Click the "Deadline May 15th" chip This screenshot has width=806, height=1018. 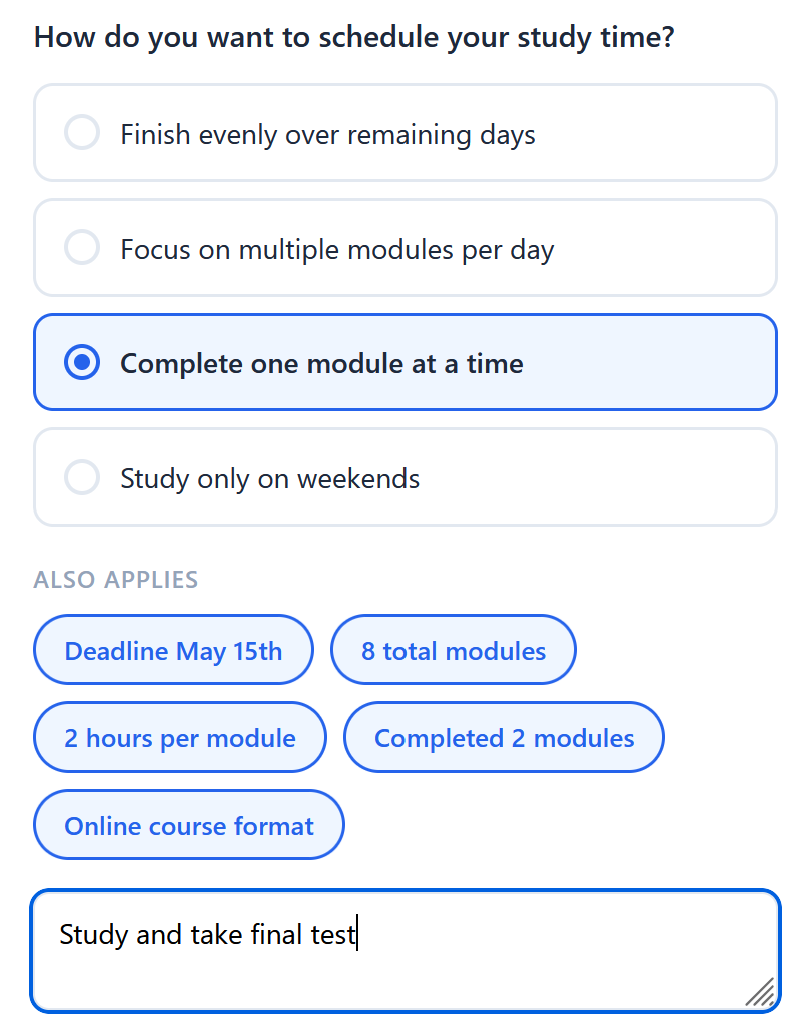pos(172,650)
